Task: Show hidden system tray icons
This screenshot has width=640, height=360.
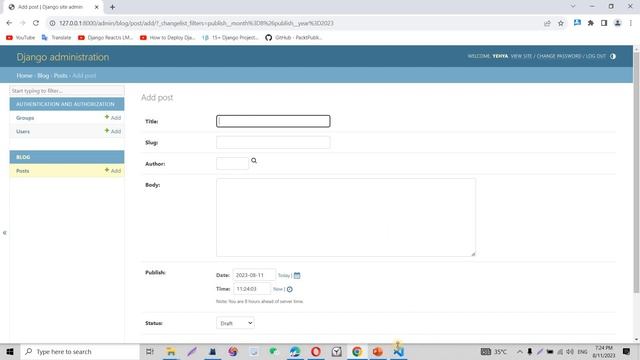Action: [x=520, y=351]
